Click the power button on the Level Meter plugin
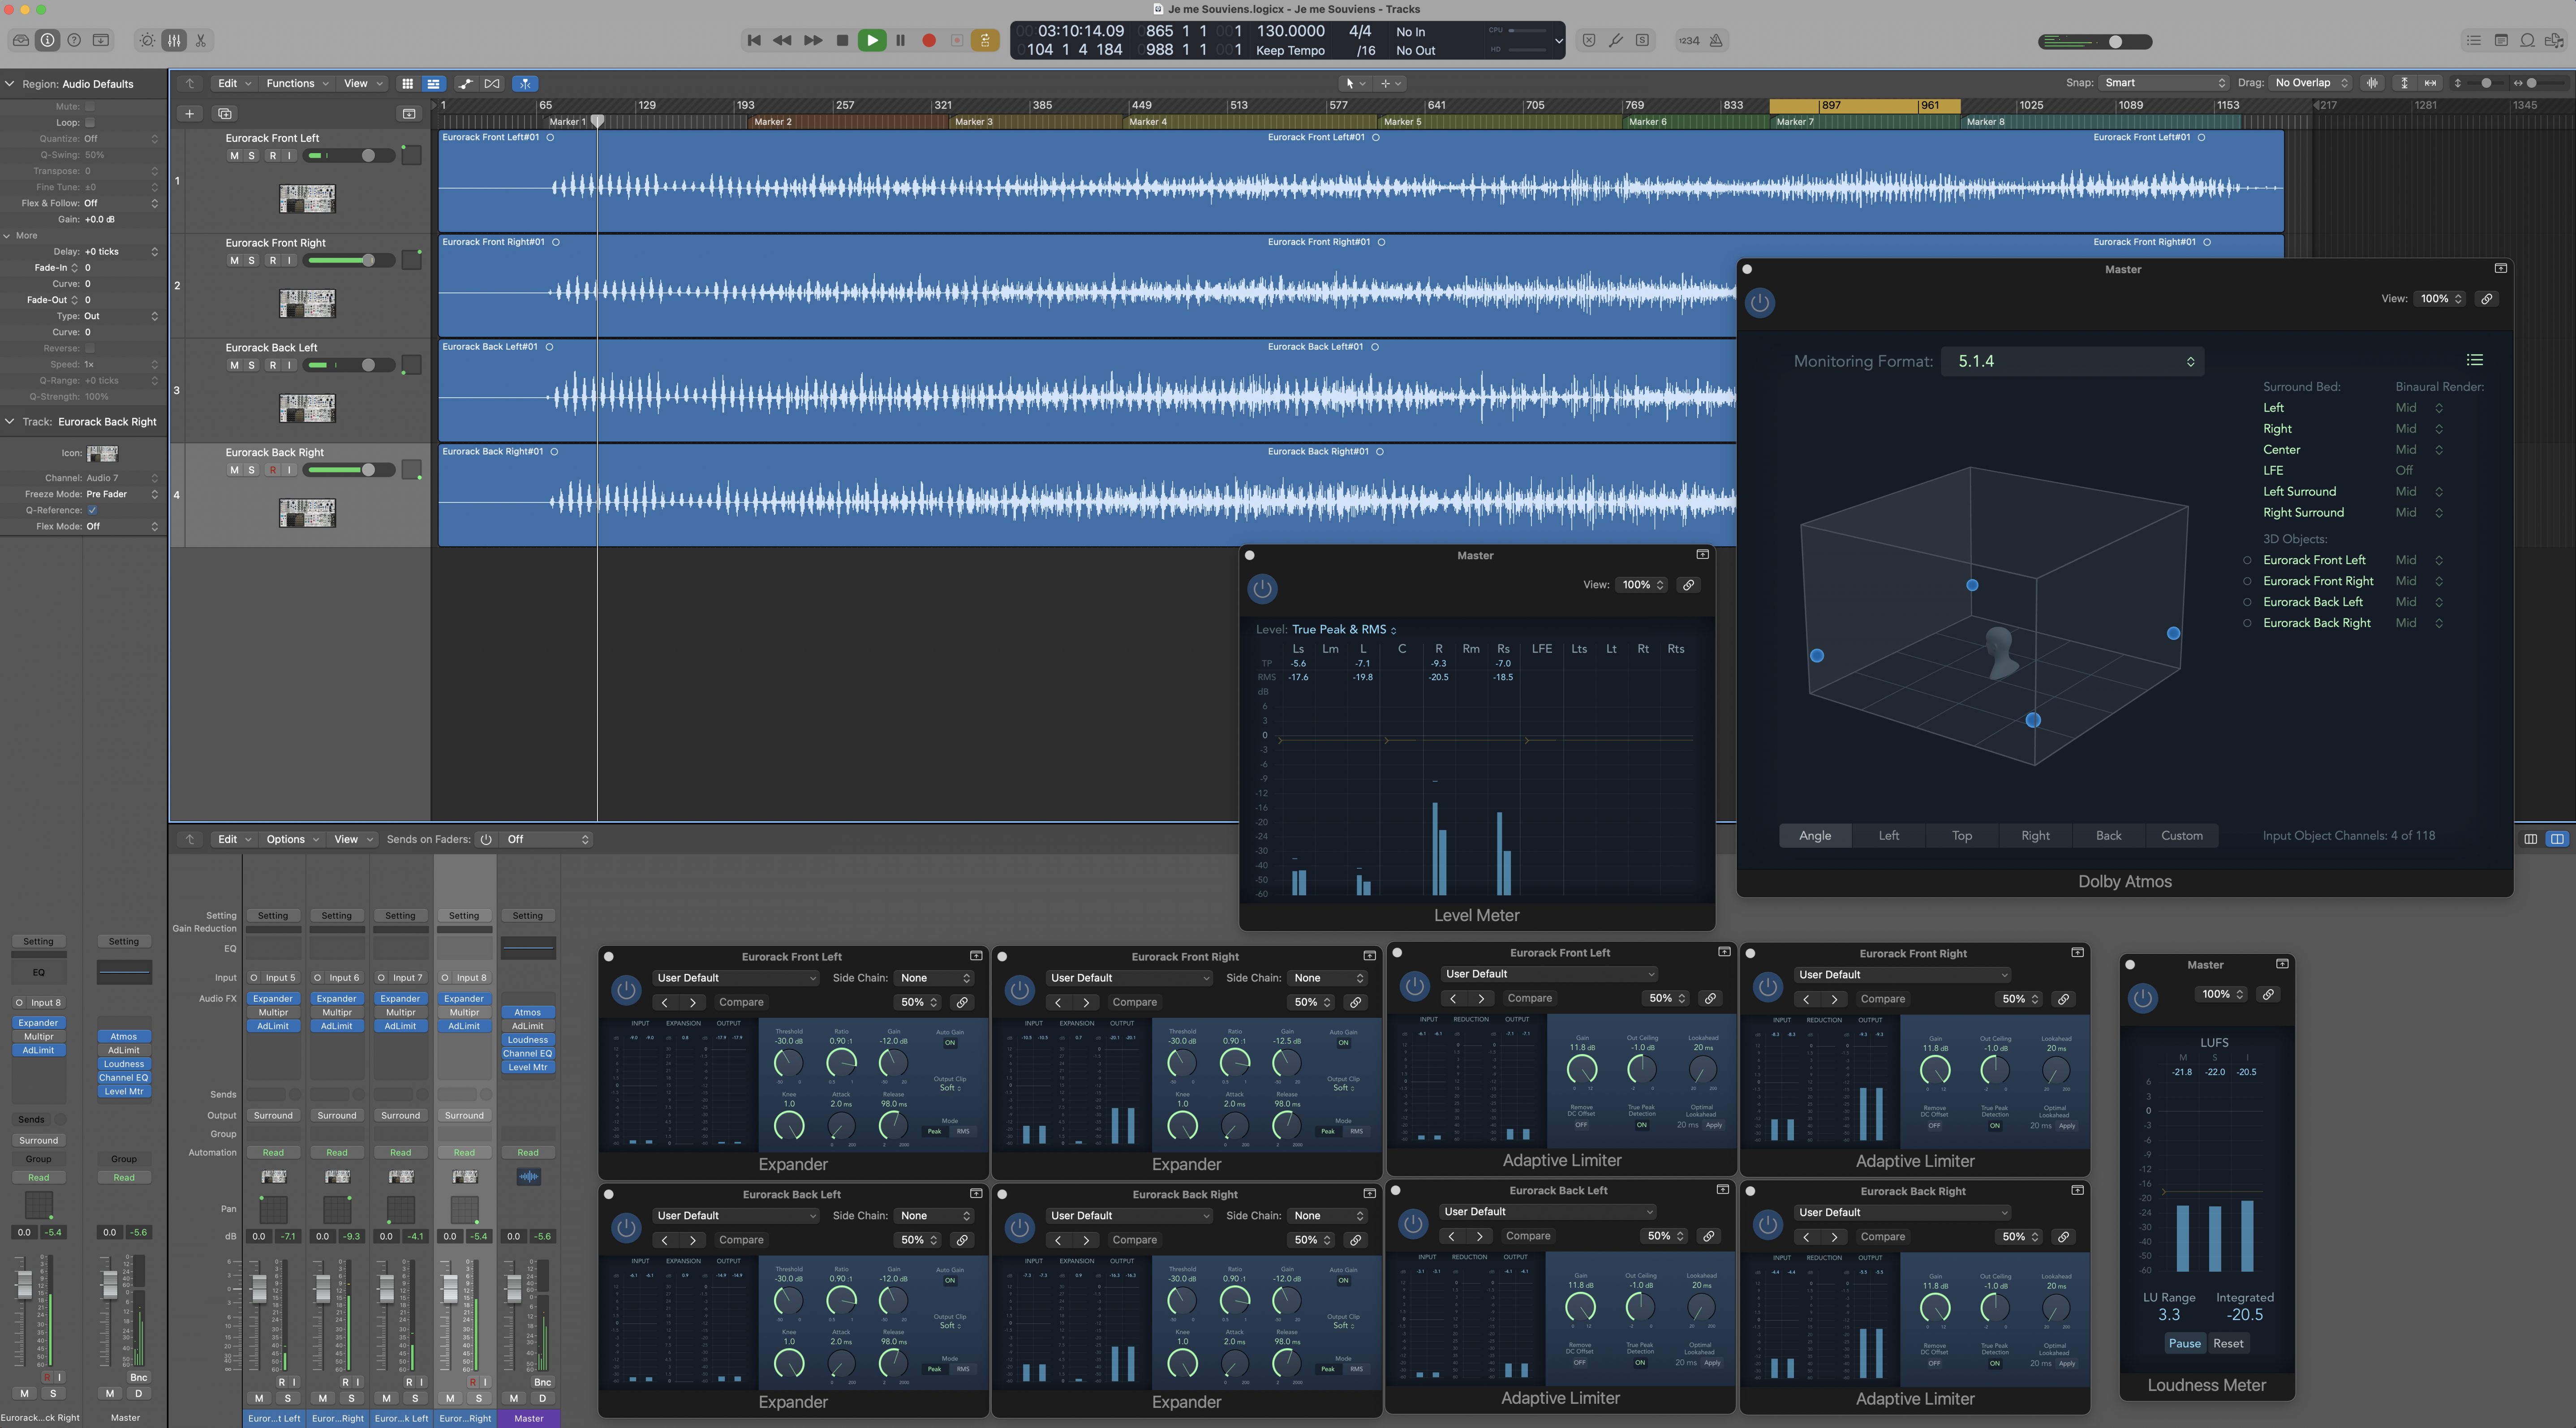Image resolution: width=2576 pixels, height=1428 pixels. tap(1262, 588)
